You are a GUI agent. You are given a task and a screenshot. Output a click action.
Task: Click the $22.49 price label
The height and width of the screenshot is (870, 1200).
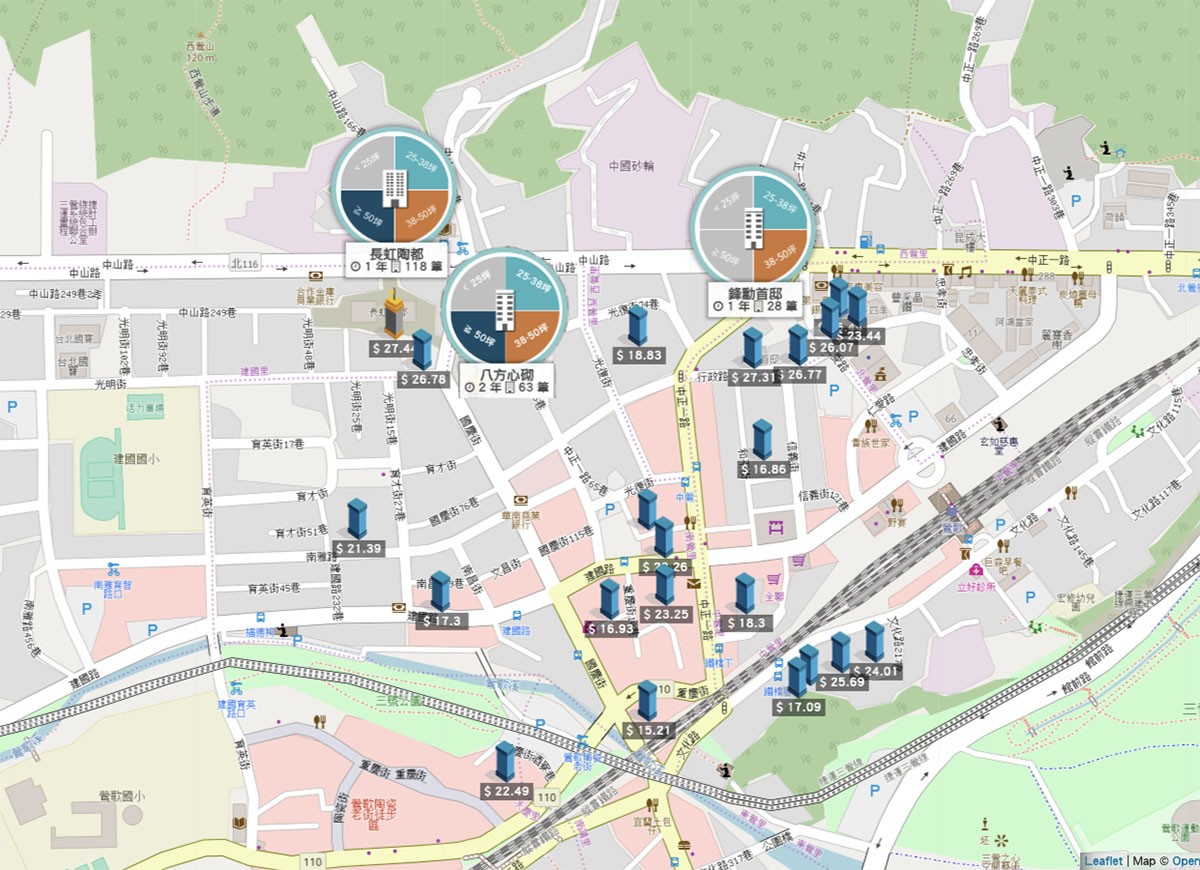(x=506, y=791)
